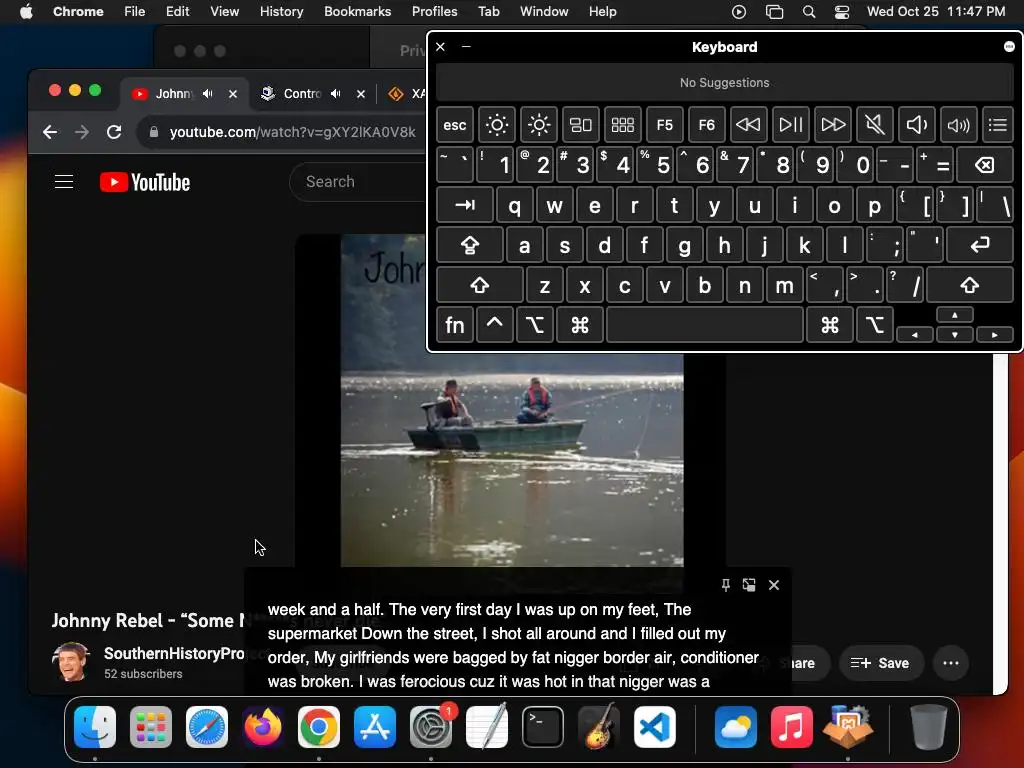Tap the tab key on Keyboard
Image resolution: width=1024 pixels, height=768 pixels.
pyautogui.click(x=464, y=205)
